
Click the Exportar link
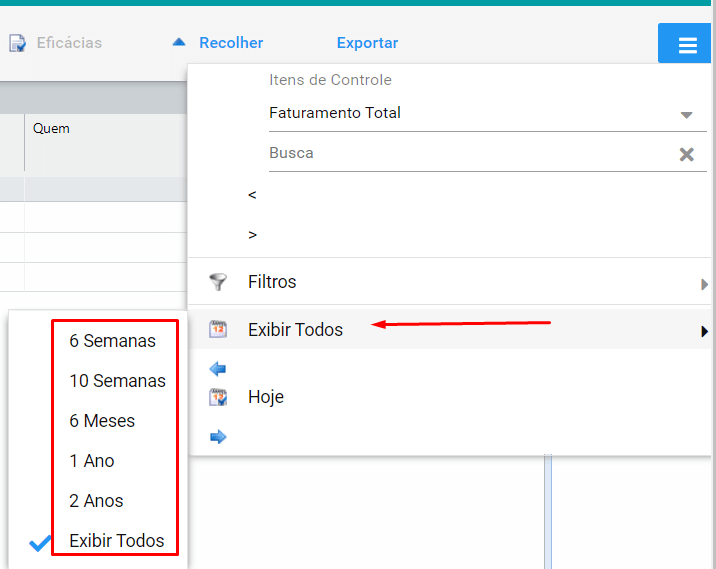(367, 43)
